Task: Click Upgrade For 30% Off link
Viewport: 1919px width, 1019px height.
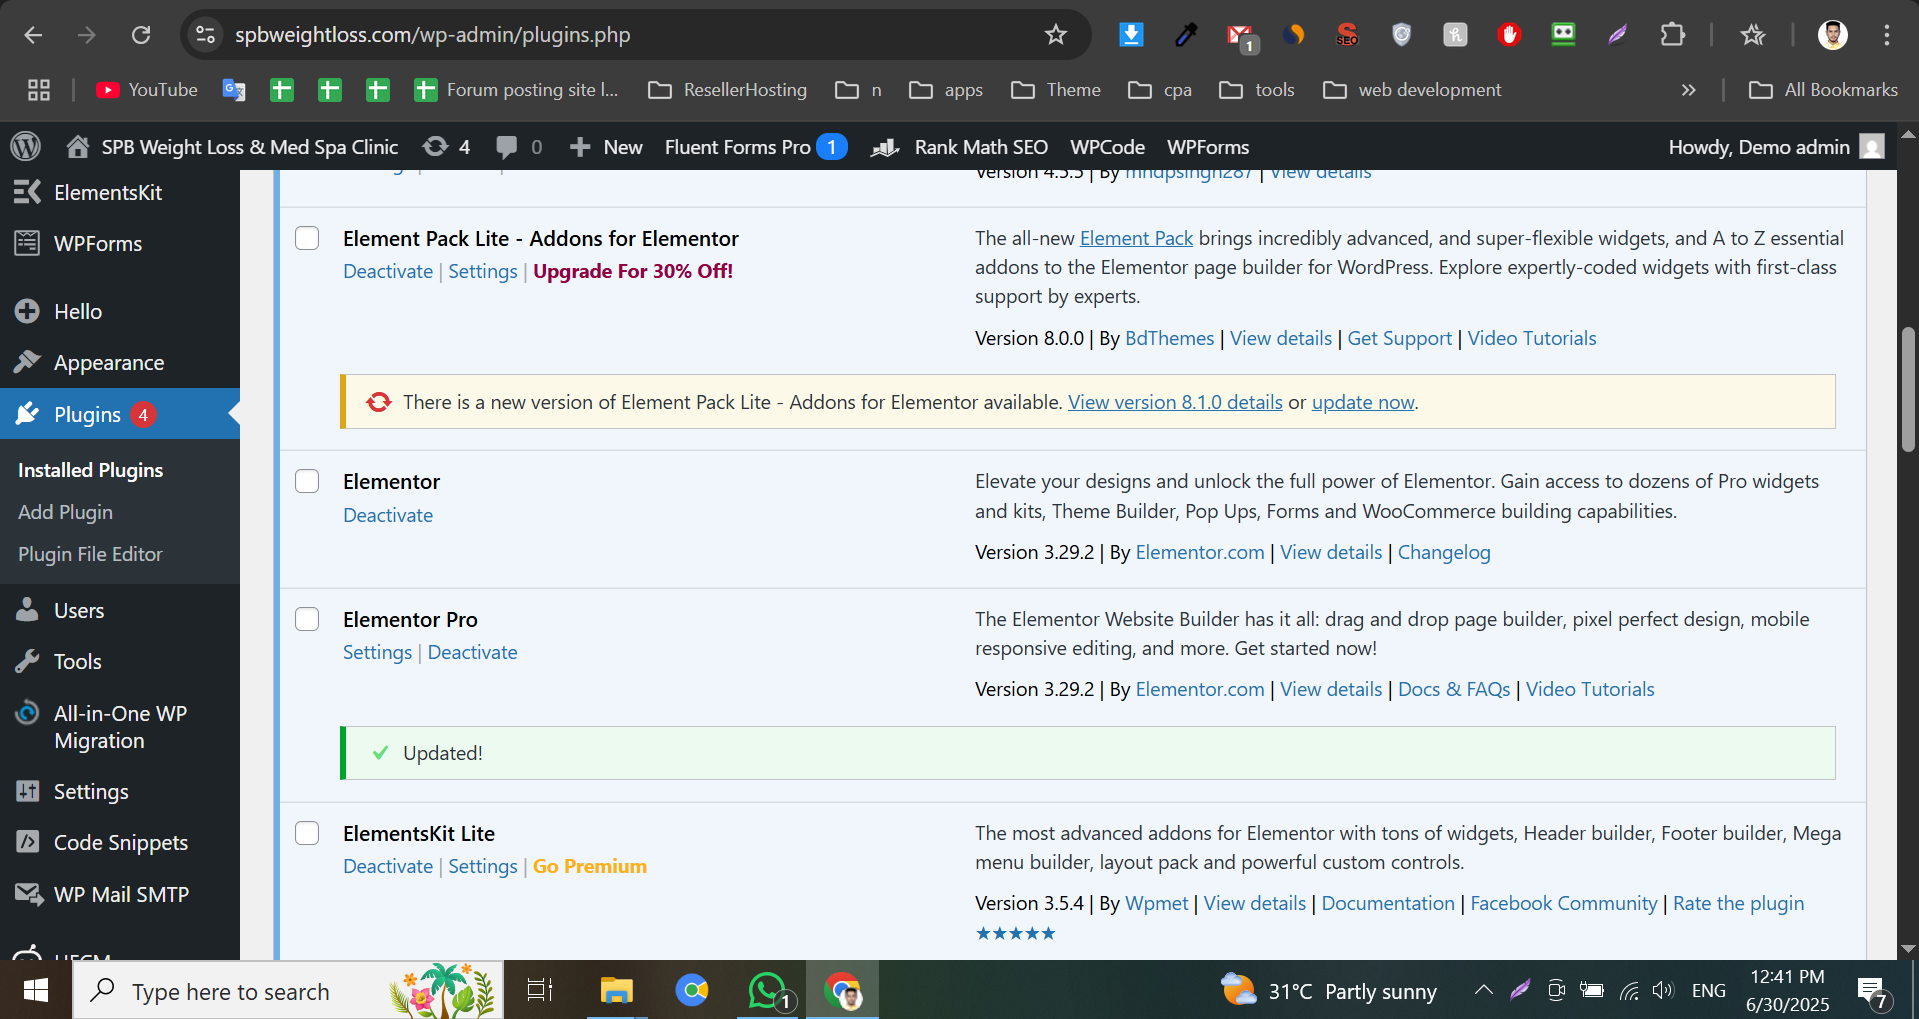Action: (633, 271)
